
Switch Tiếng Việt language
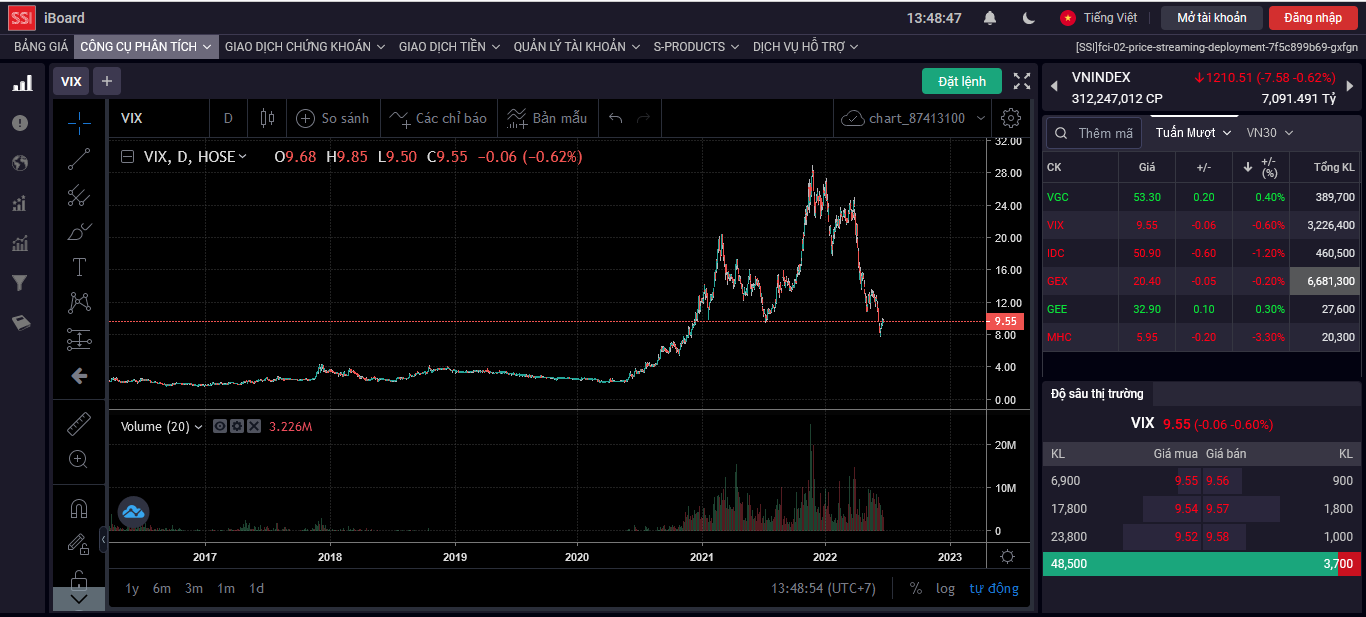click(1099, 18)
